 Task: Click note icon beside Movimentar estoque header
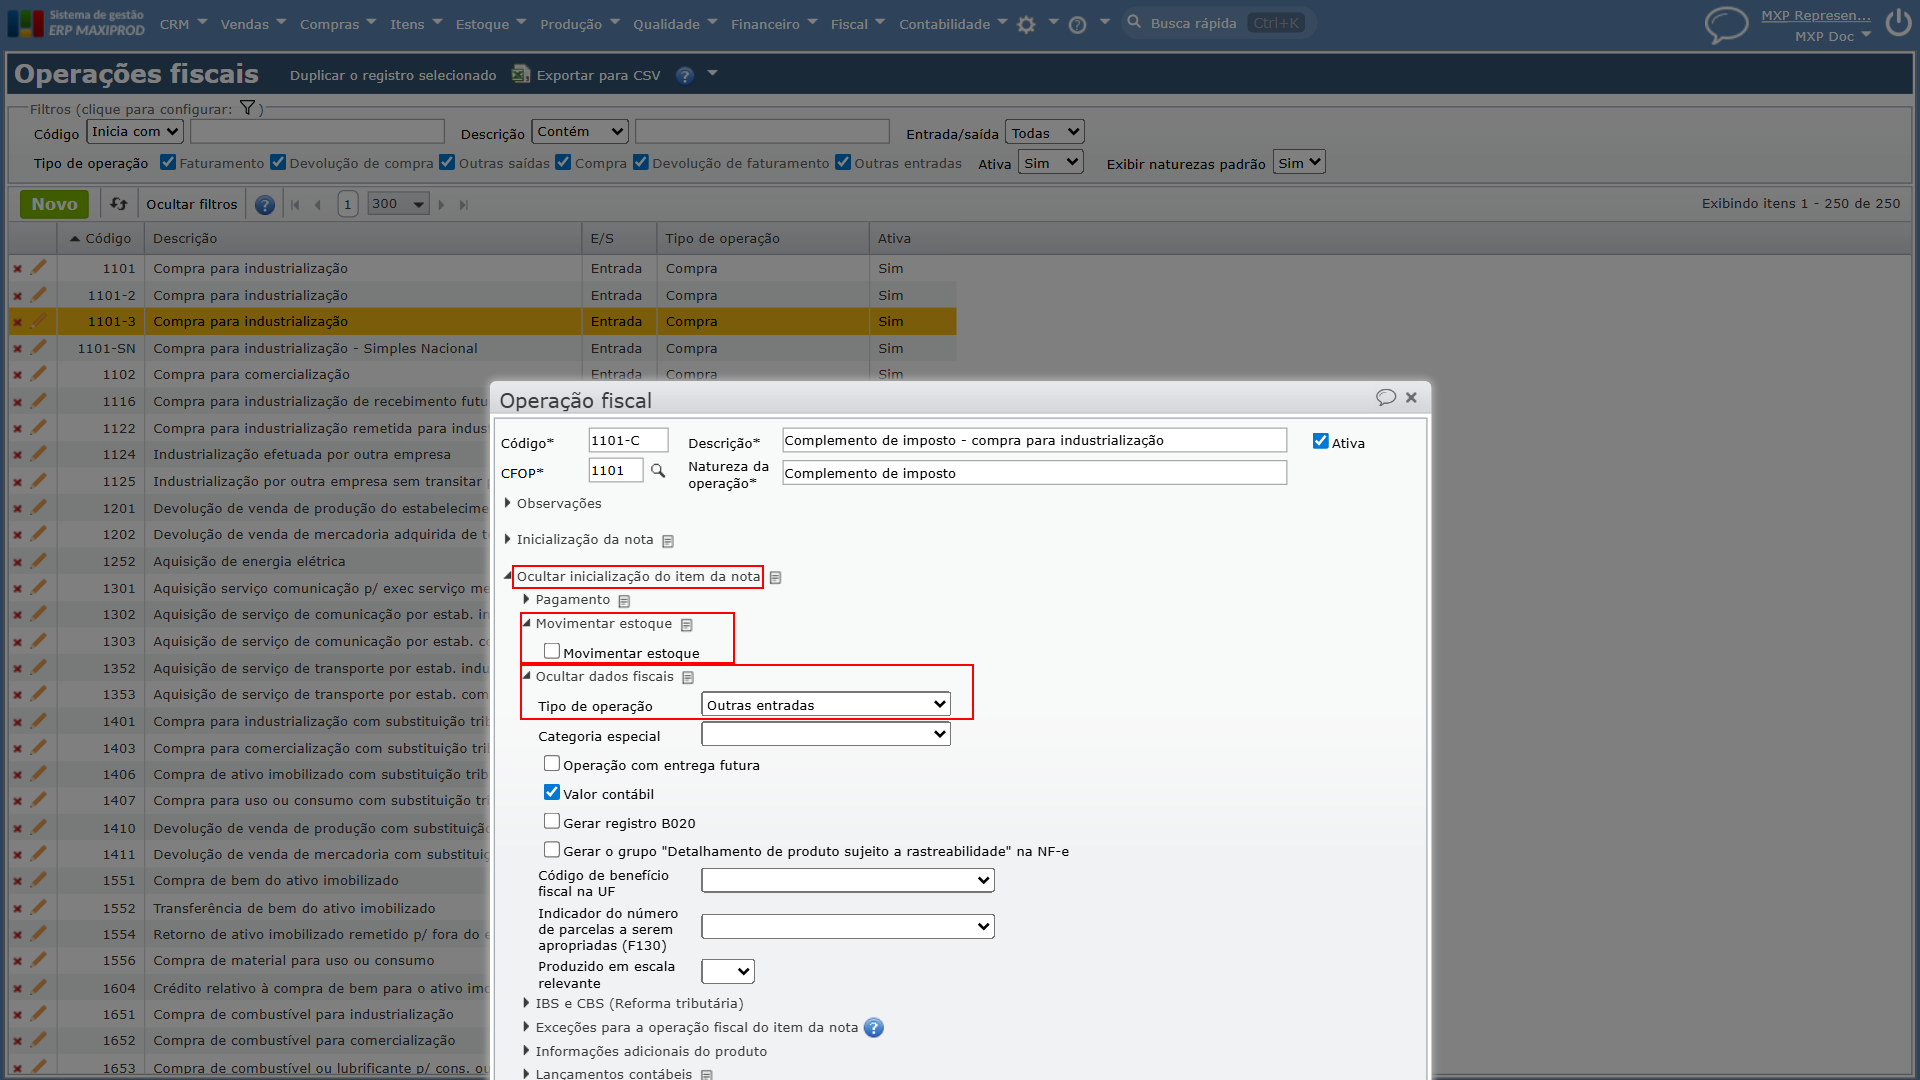coord(687,625)
